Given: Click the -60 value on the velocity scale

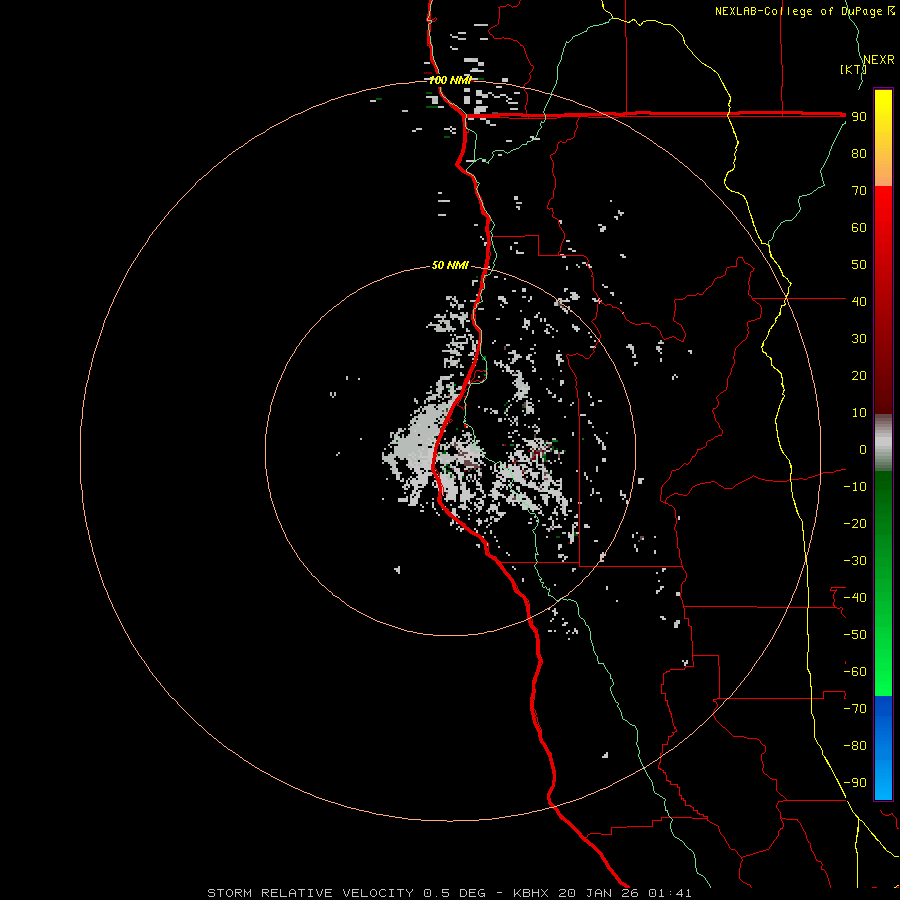Looking at the screenshot, I should (x=855, y=672).
